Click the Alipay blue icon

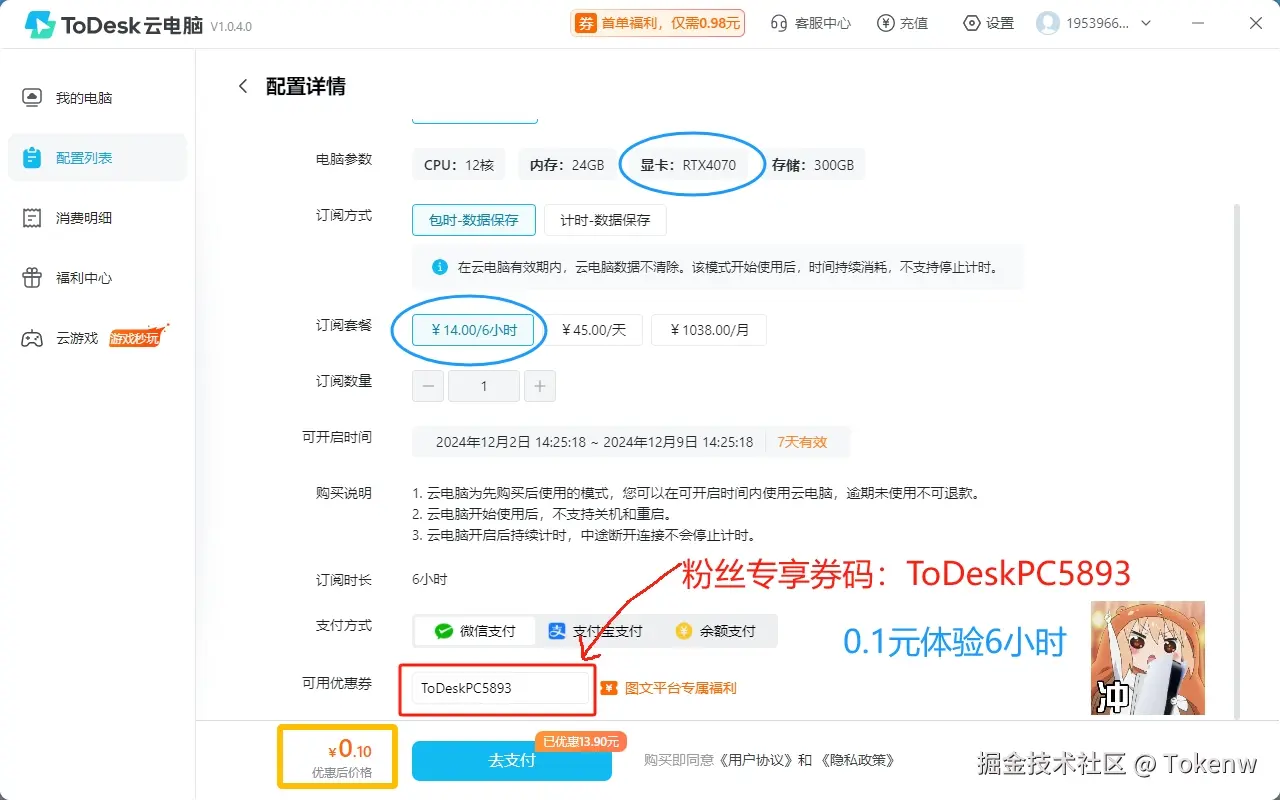pos(557,631)
